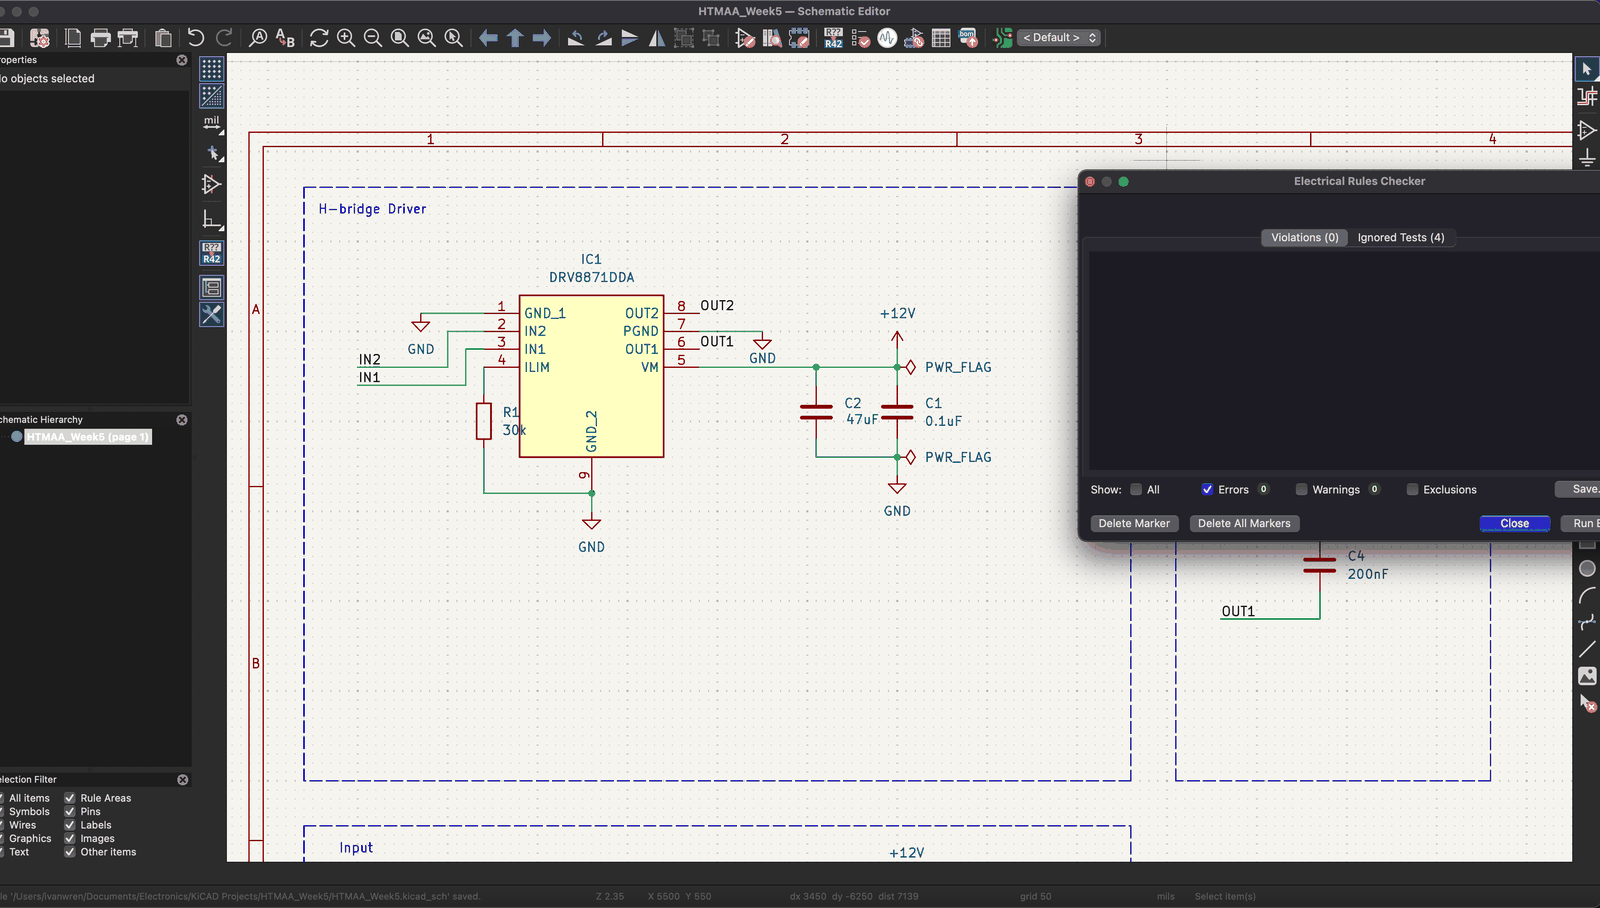Click the Refresh view icon
The image size is (1600, 908).
pyautogui.click(x=319, y=38)
